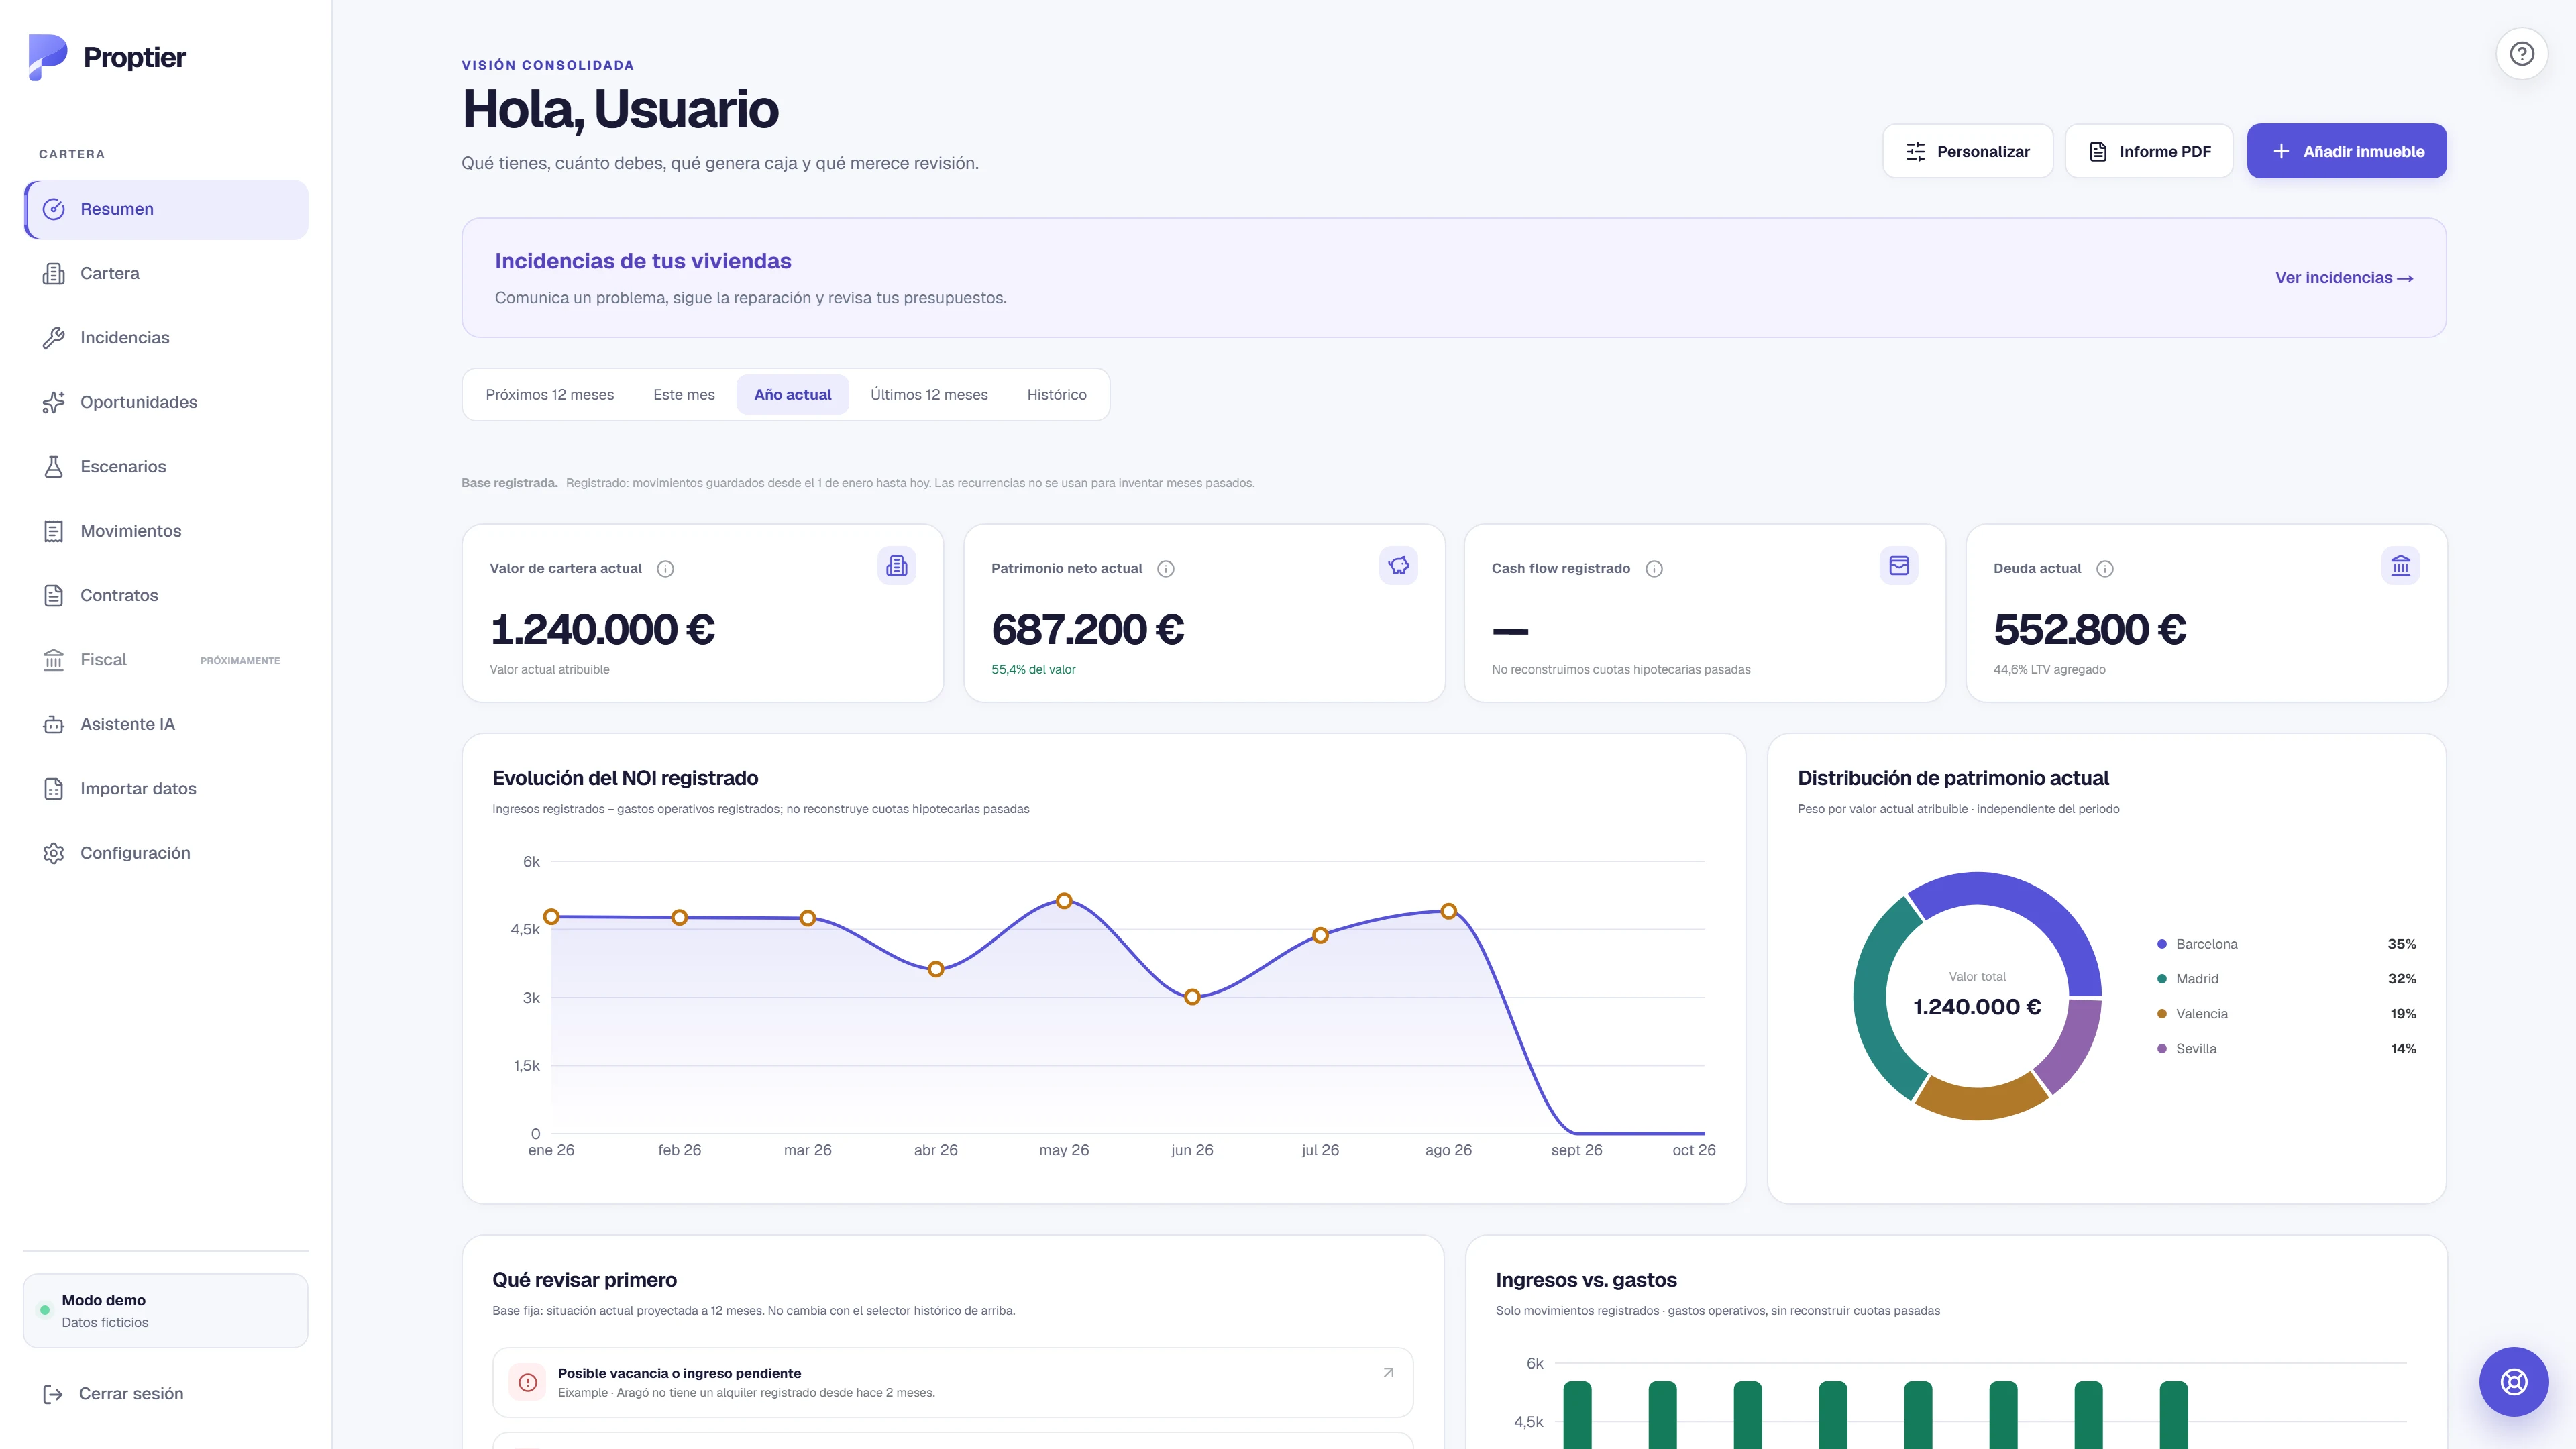Select the Fiscal sidebar item
The image size is (2576, 1449).
(x=166, y=660)
